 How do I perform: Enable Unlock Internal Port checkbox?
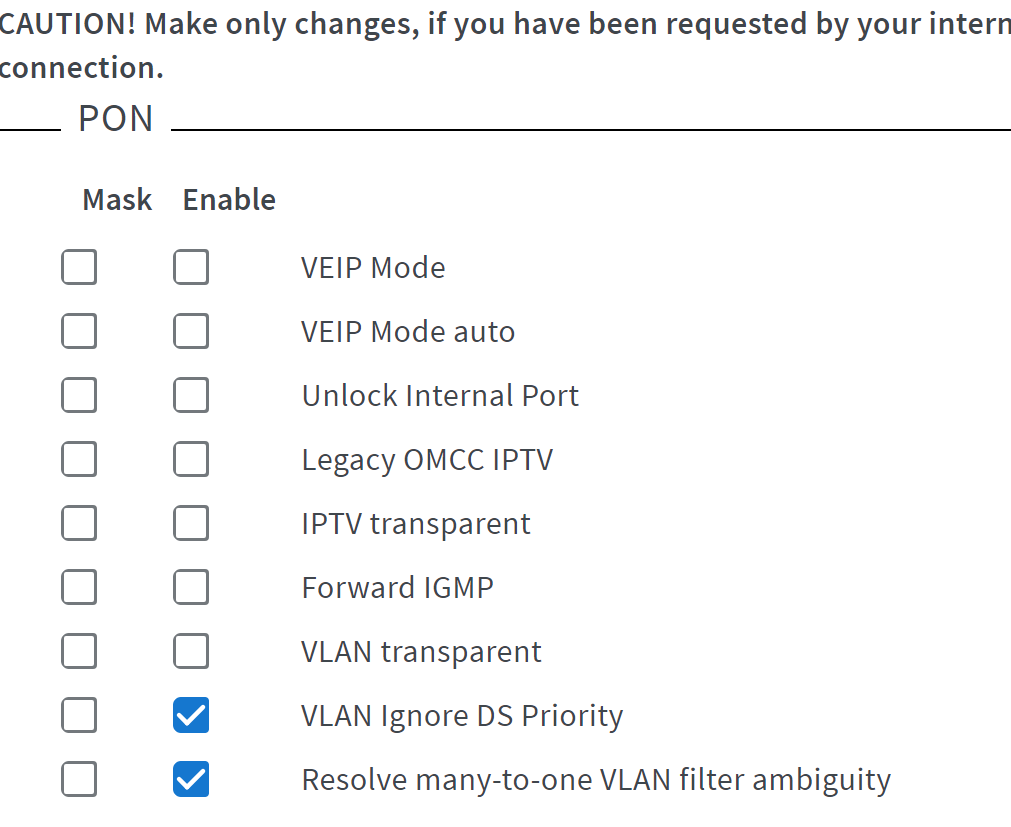[x=191, y=395]
